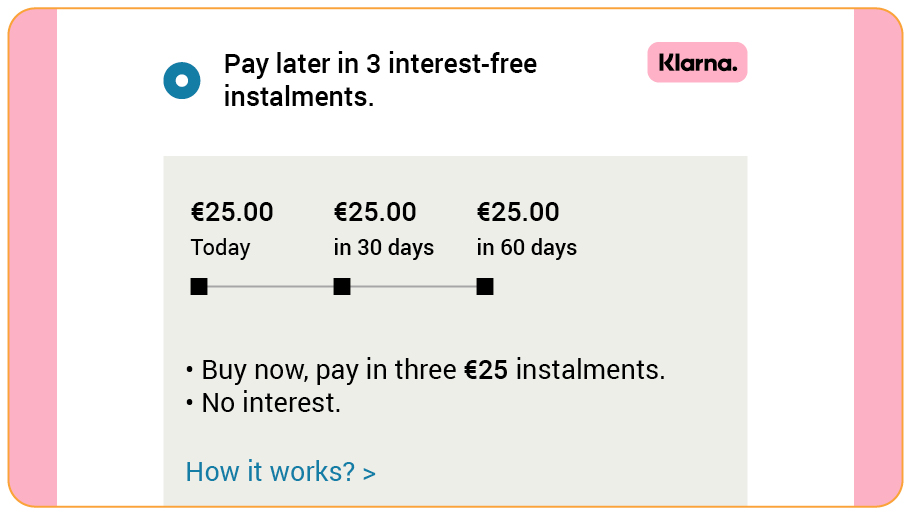The image size is (911, 515).
Task: Click the Today timeline square marker
Action: tap(199, 287)
